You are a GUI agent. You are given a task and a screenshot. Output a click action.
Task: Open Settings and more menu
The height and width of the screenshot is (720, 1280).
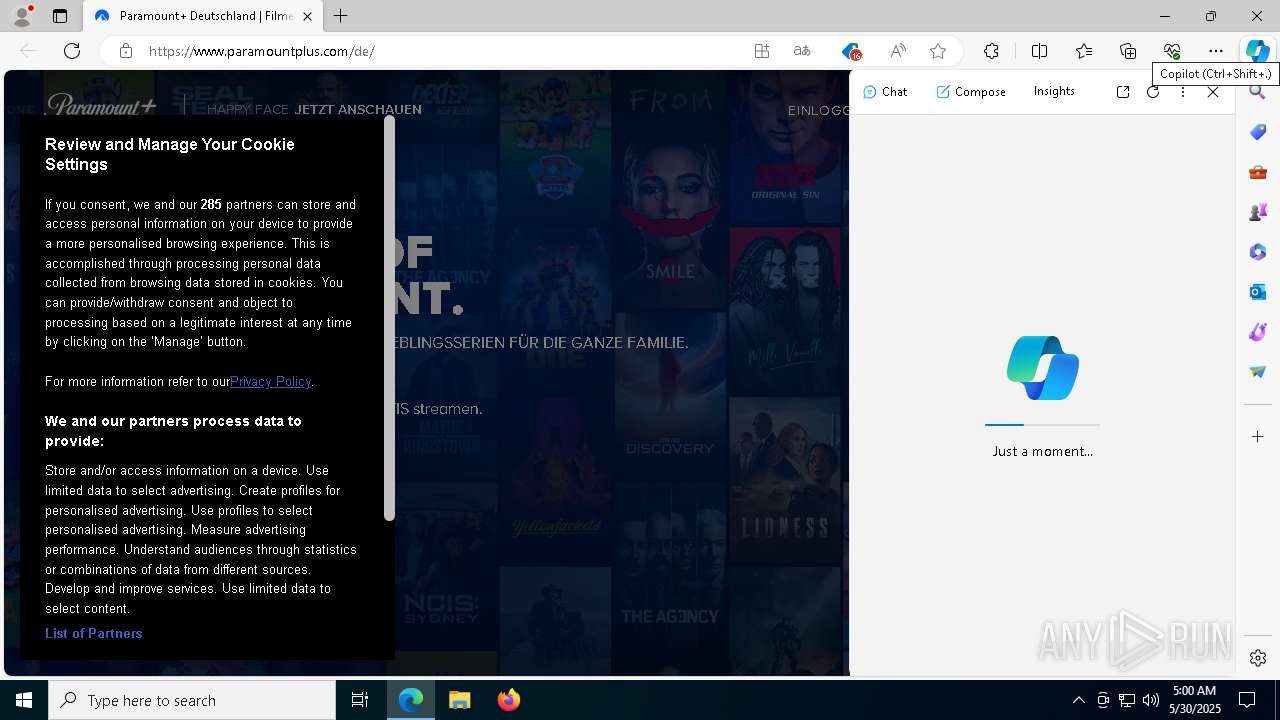(1216, 51)
